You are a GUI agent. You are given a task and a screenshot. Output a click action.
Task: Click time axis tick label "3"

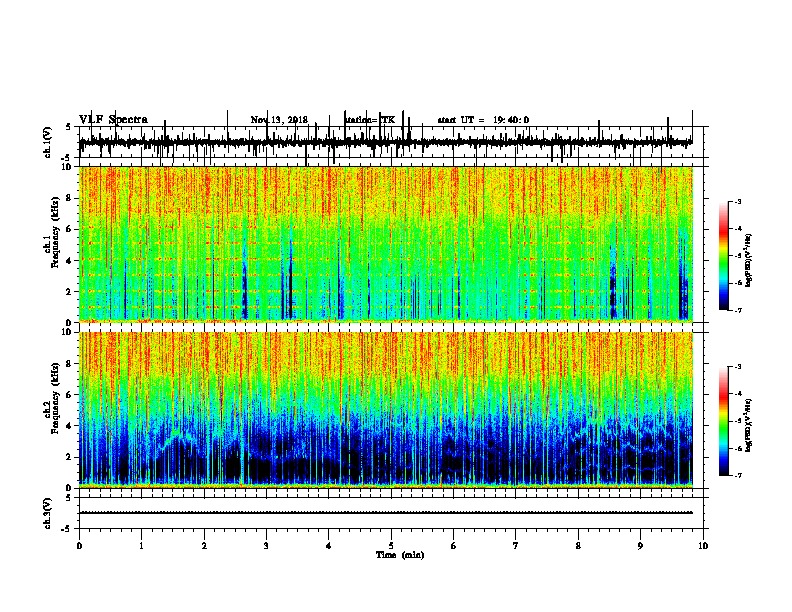(266, 546)
